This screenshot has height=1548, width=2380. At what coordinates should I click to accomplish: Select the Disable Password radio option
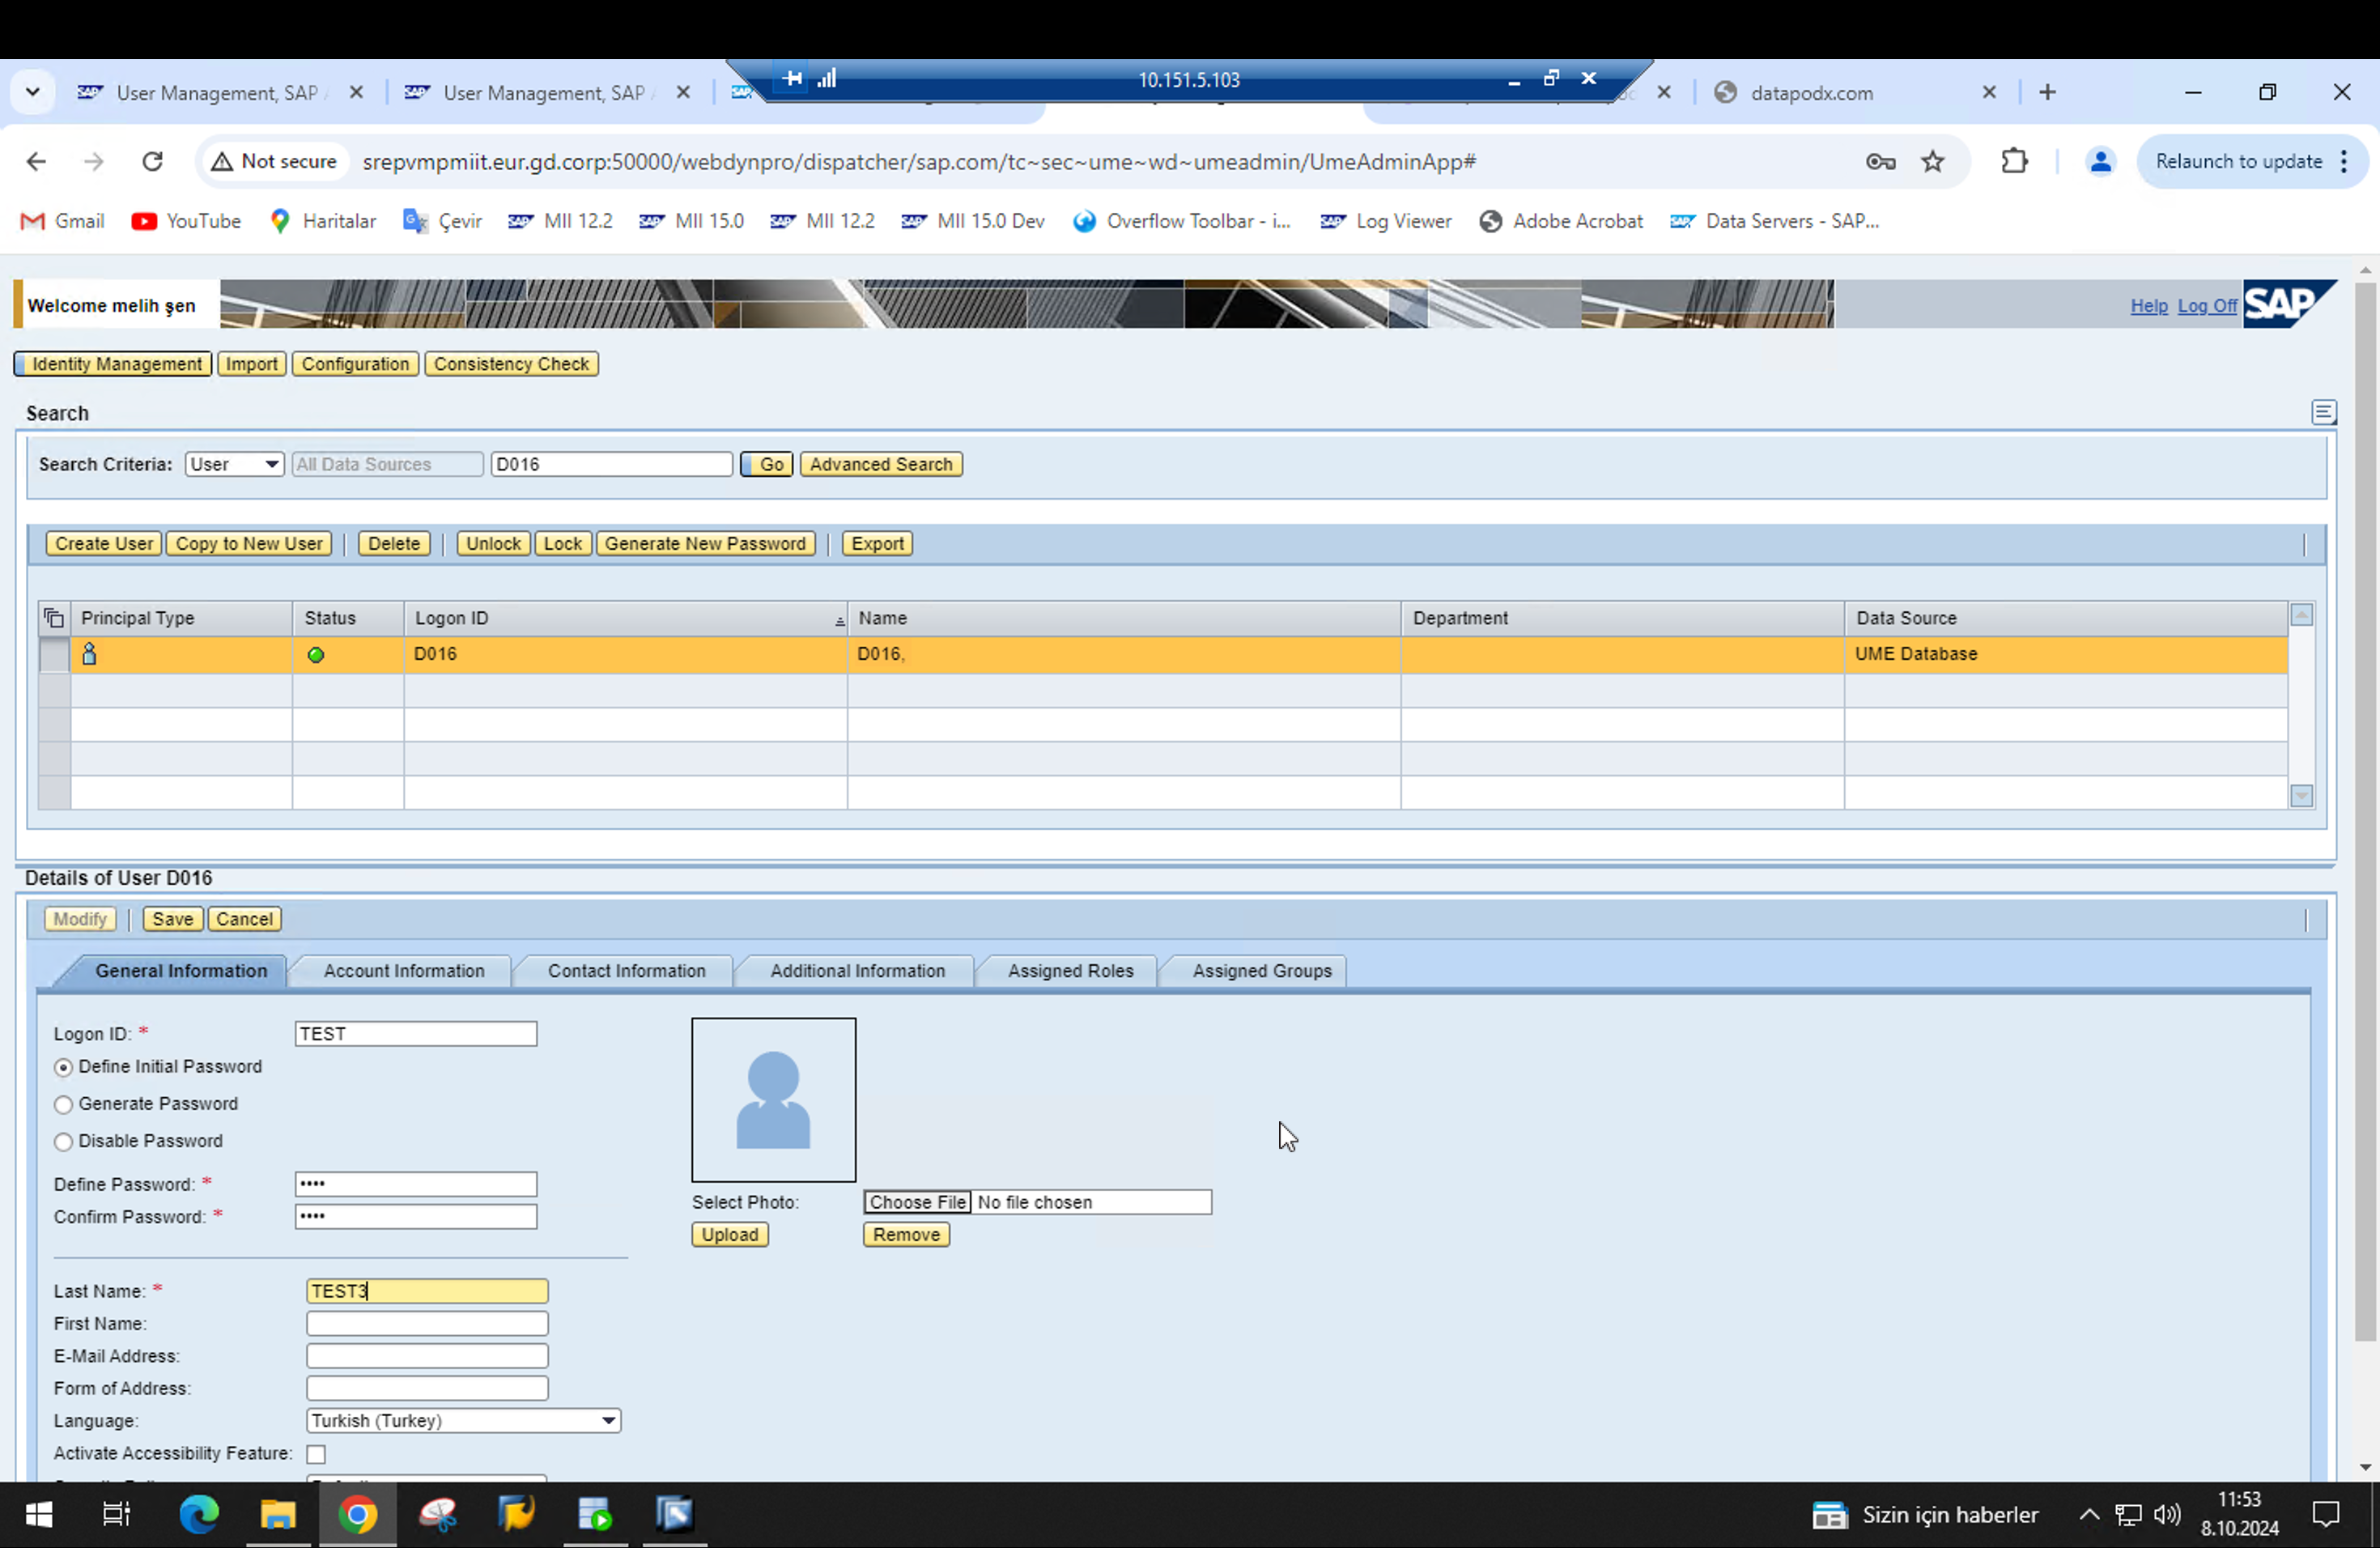point(64,1142)
